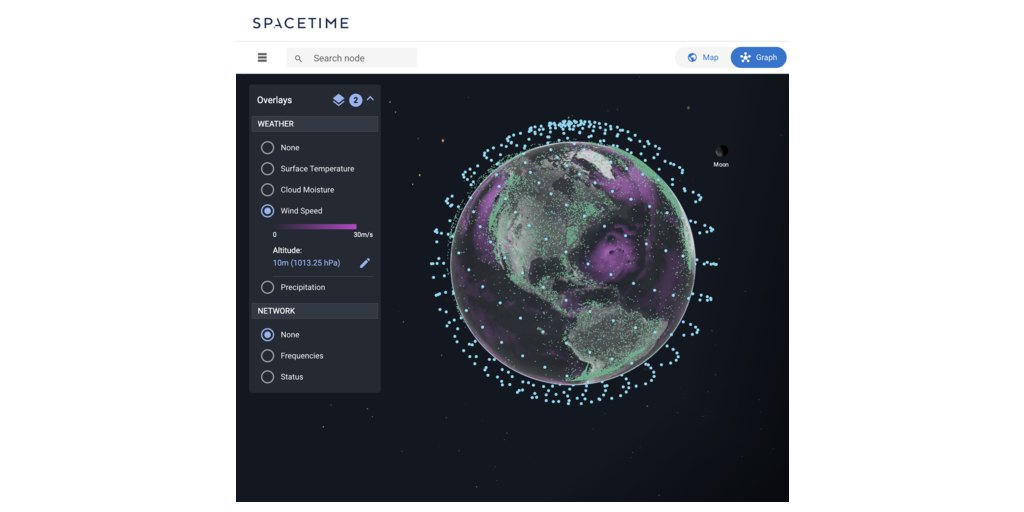Screen dimensions: 1024x512
Task: Select Cloud Moisture overlay
Action: pos(268,190)
